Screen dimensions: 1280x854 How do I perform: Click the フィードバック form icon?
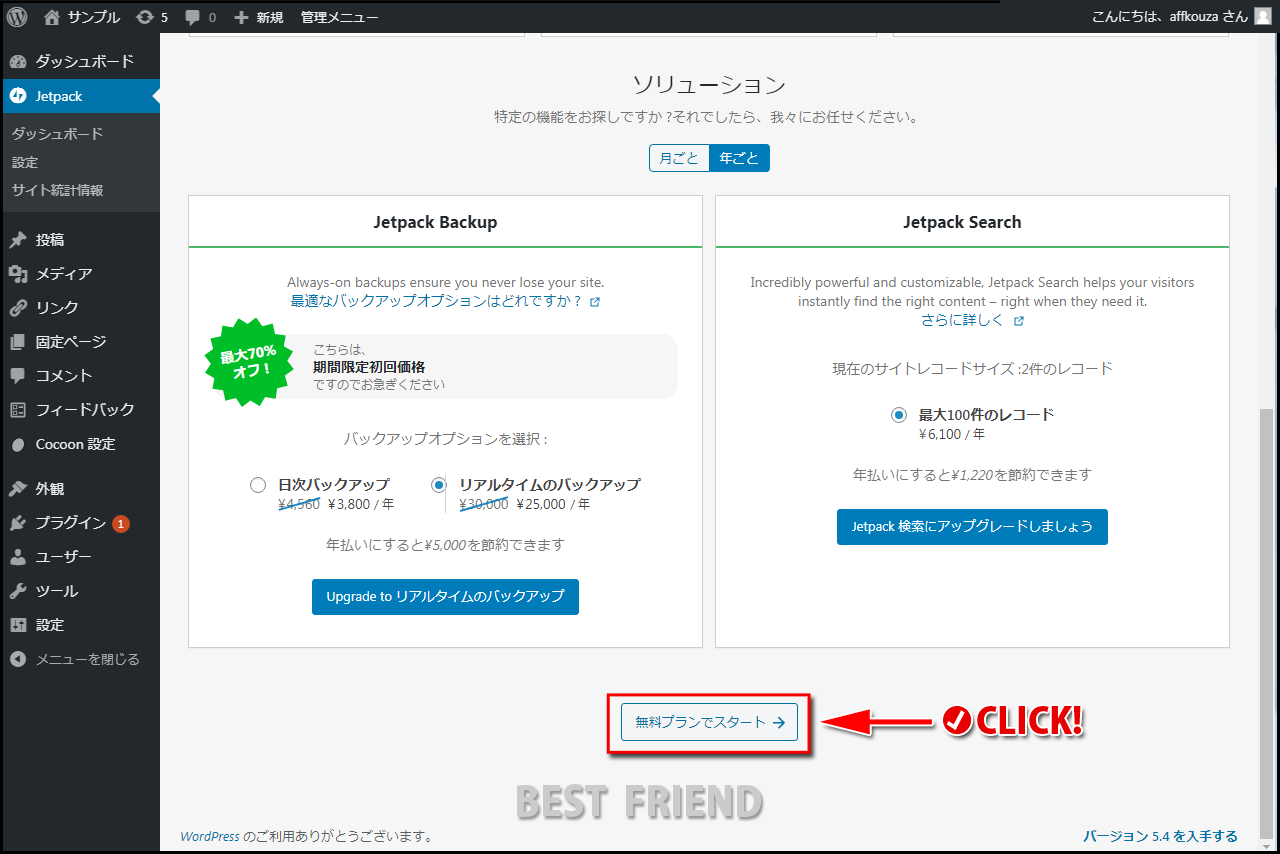pos(18,410)
